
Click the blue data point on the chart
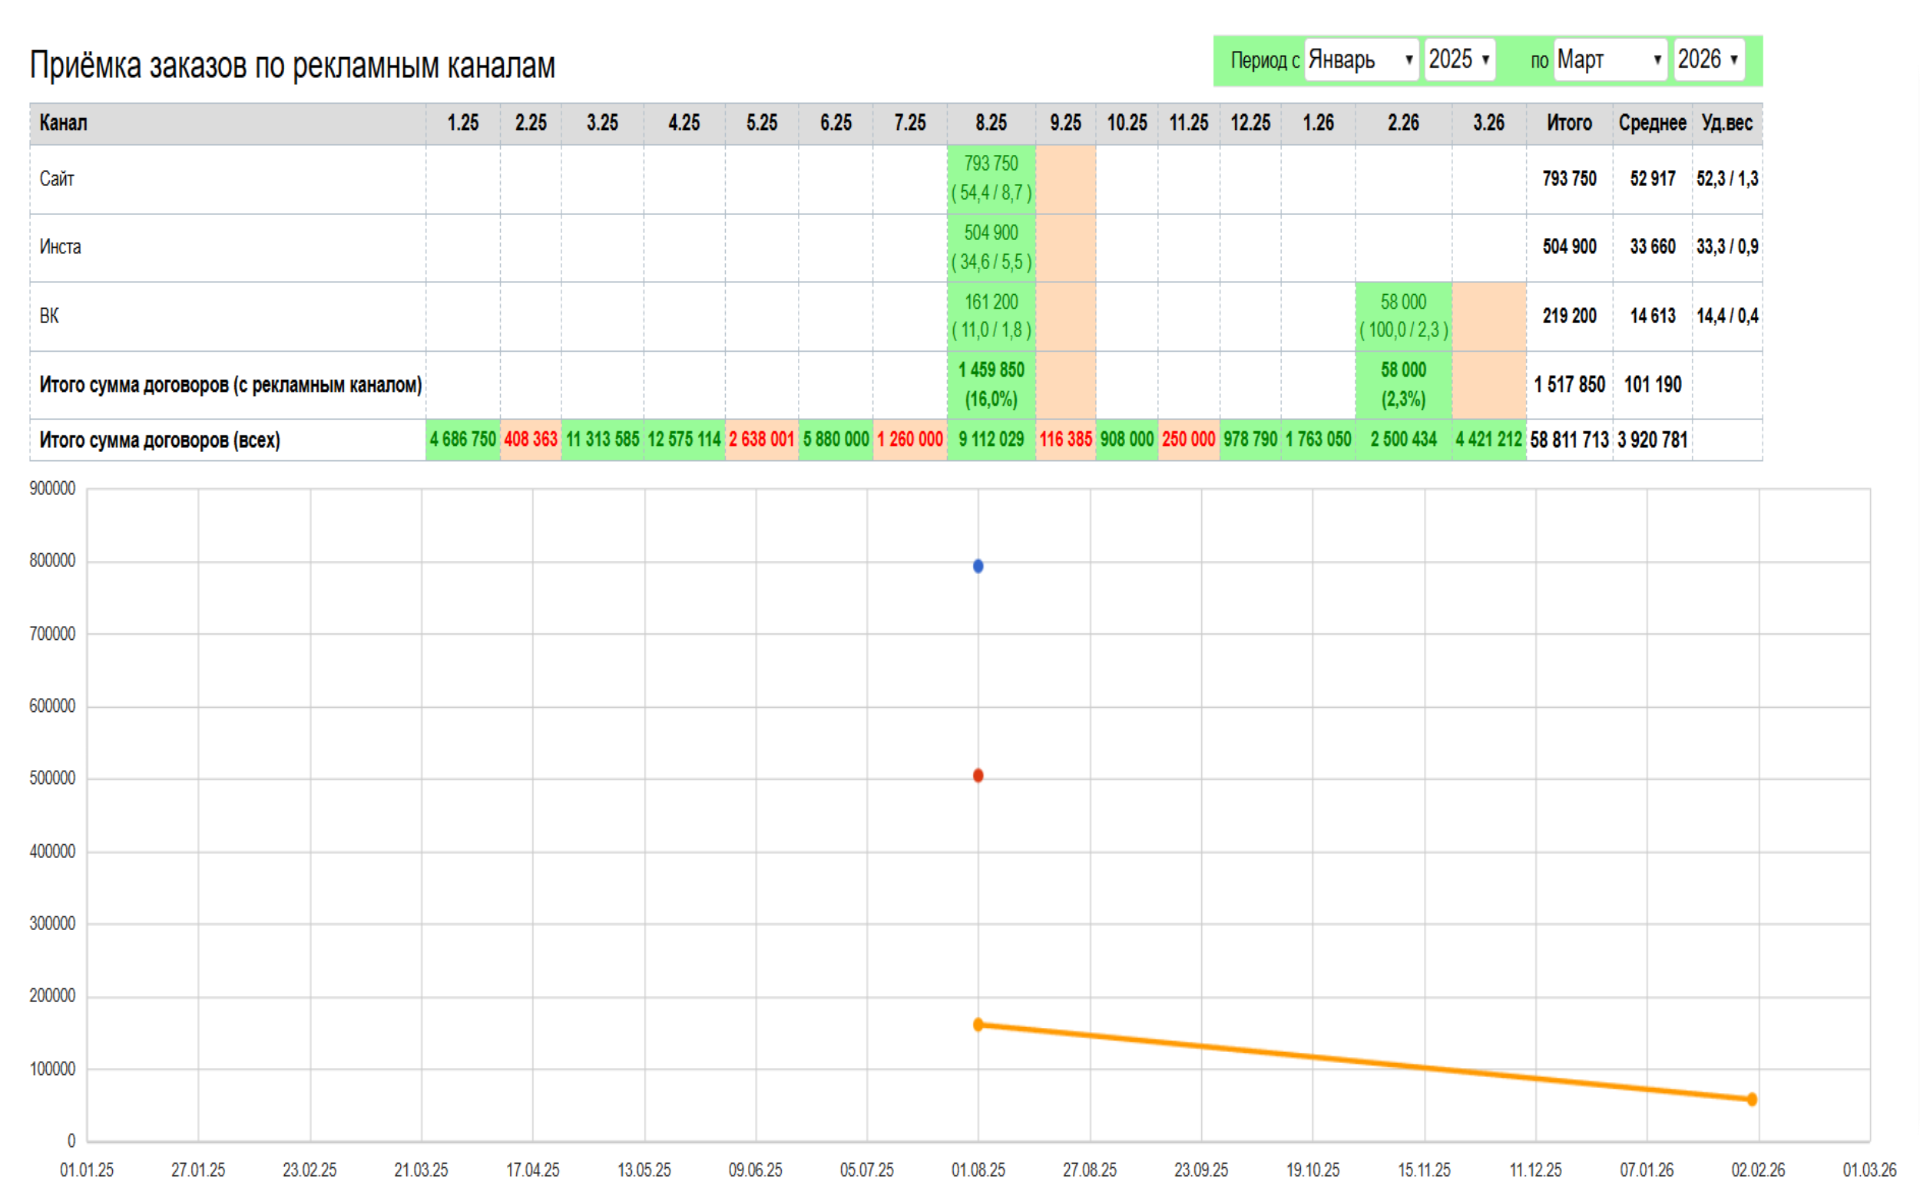978,566
